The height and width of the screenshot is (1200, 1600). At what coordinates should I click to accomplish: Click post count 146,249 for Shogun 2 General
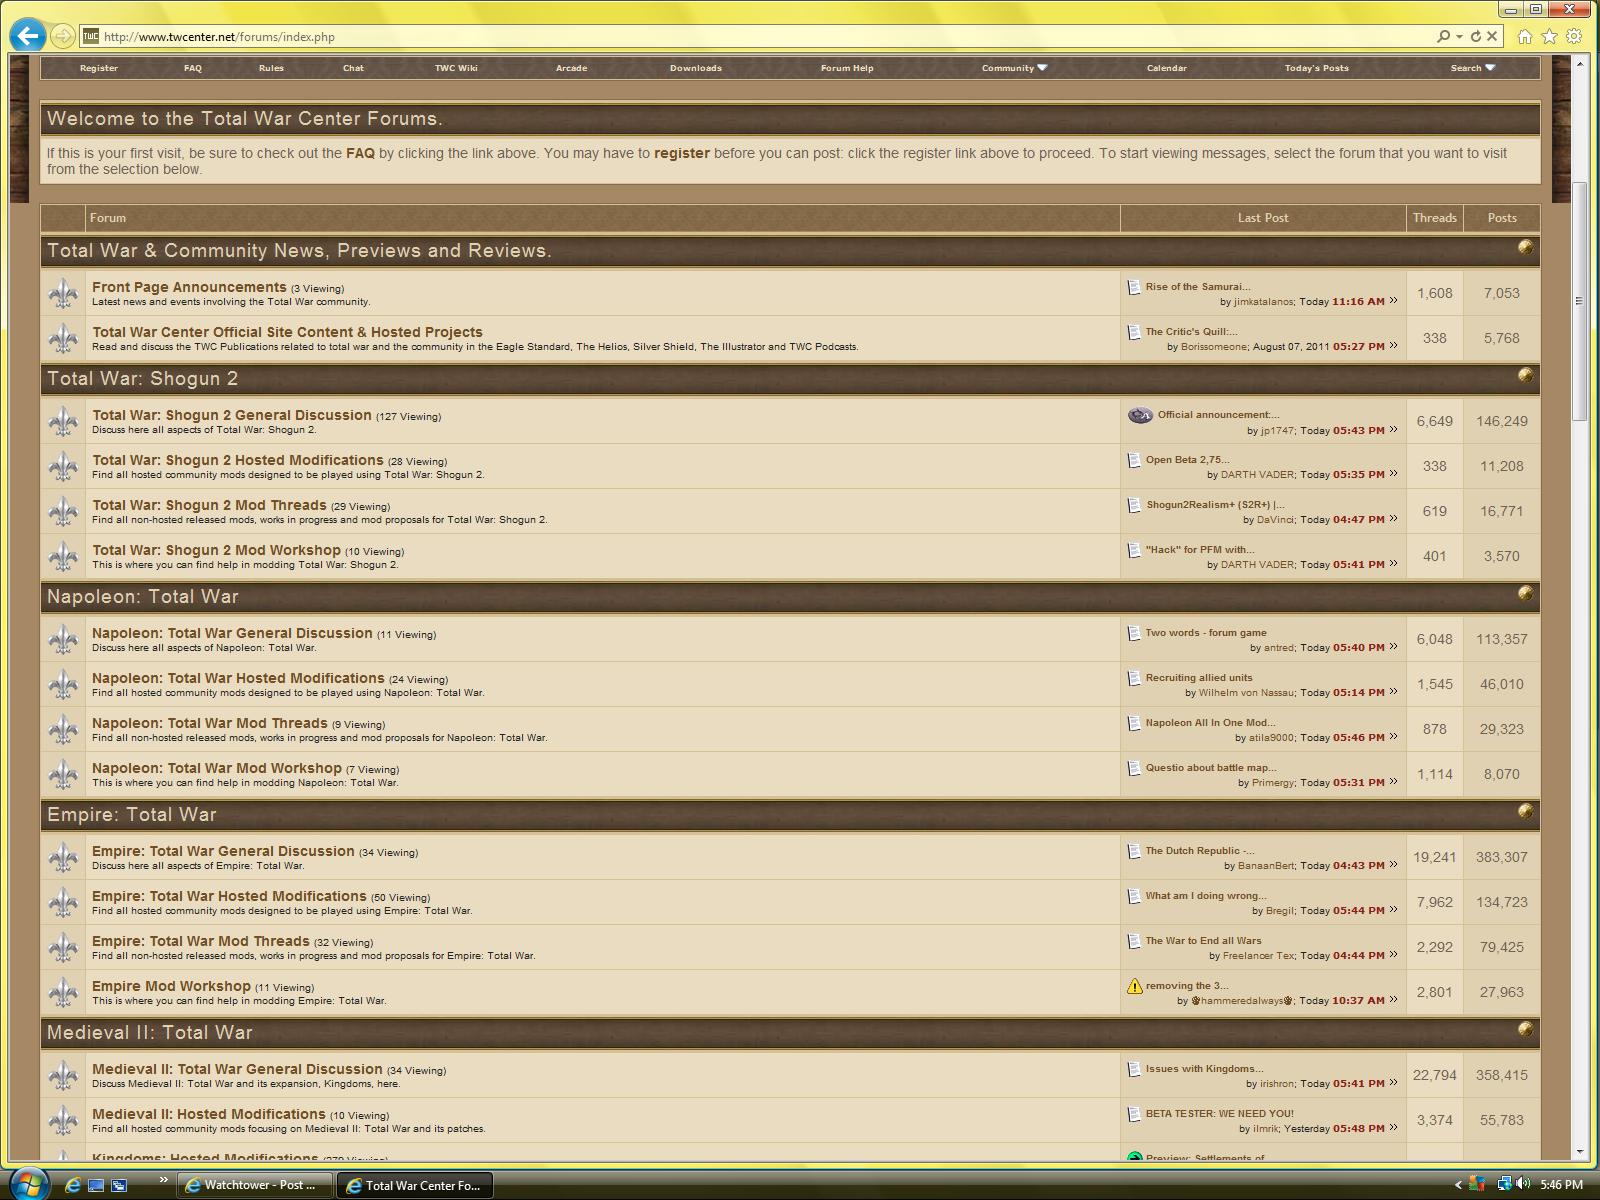click(1502, 421)
